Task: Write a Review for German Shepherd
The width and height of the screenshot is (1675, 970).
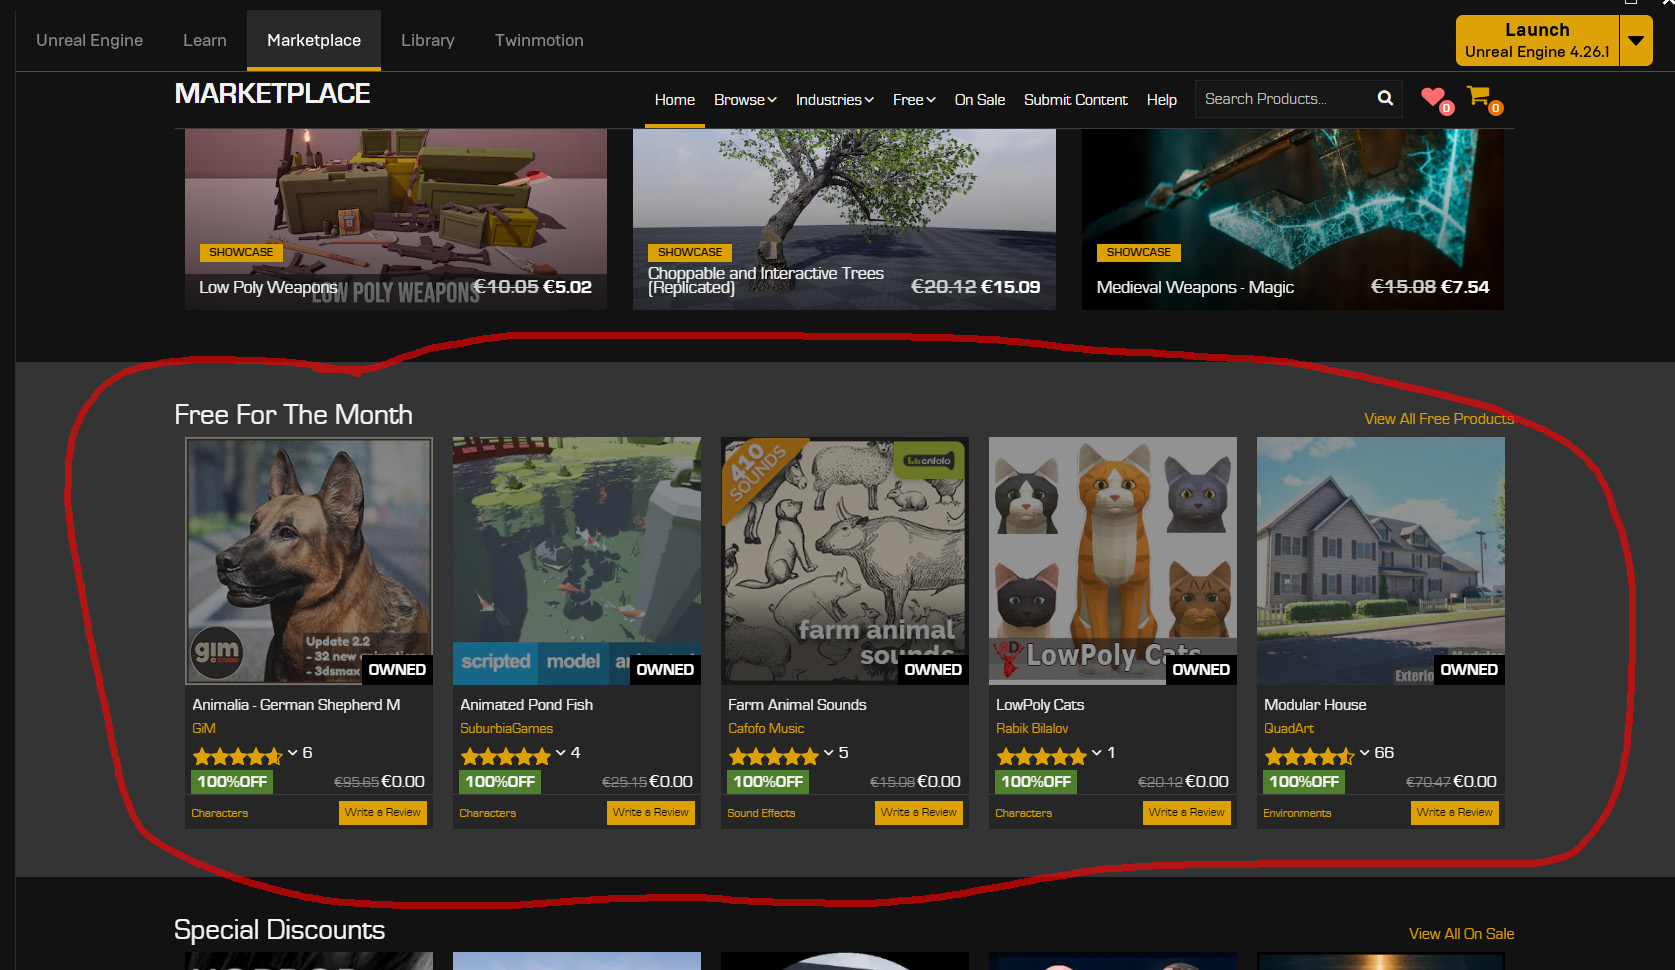Action: coord(383,813)
